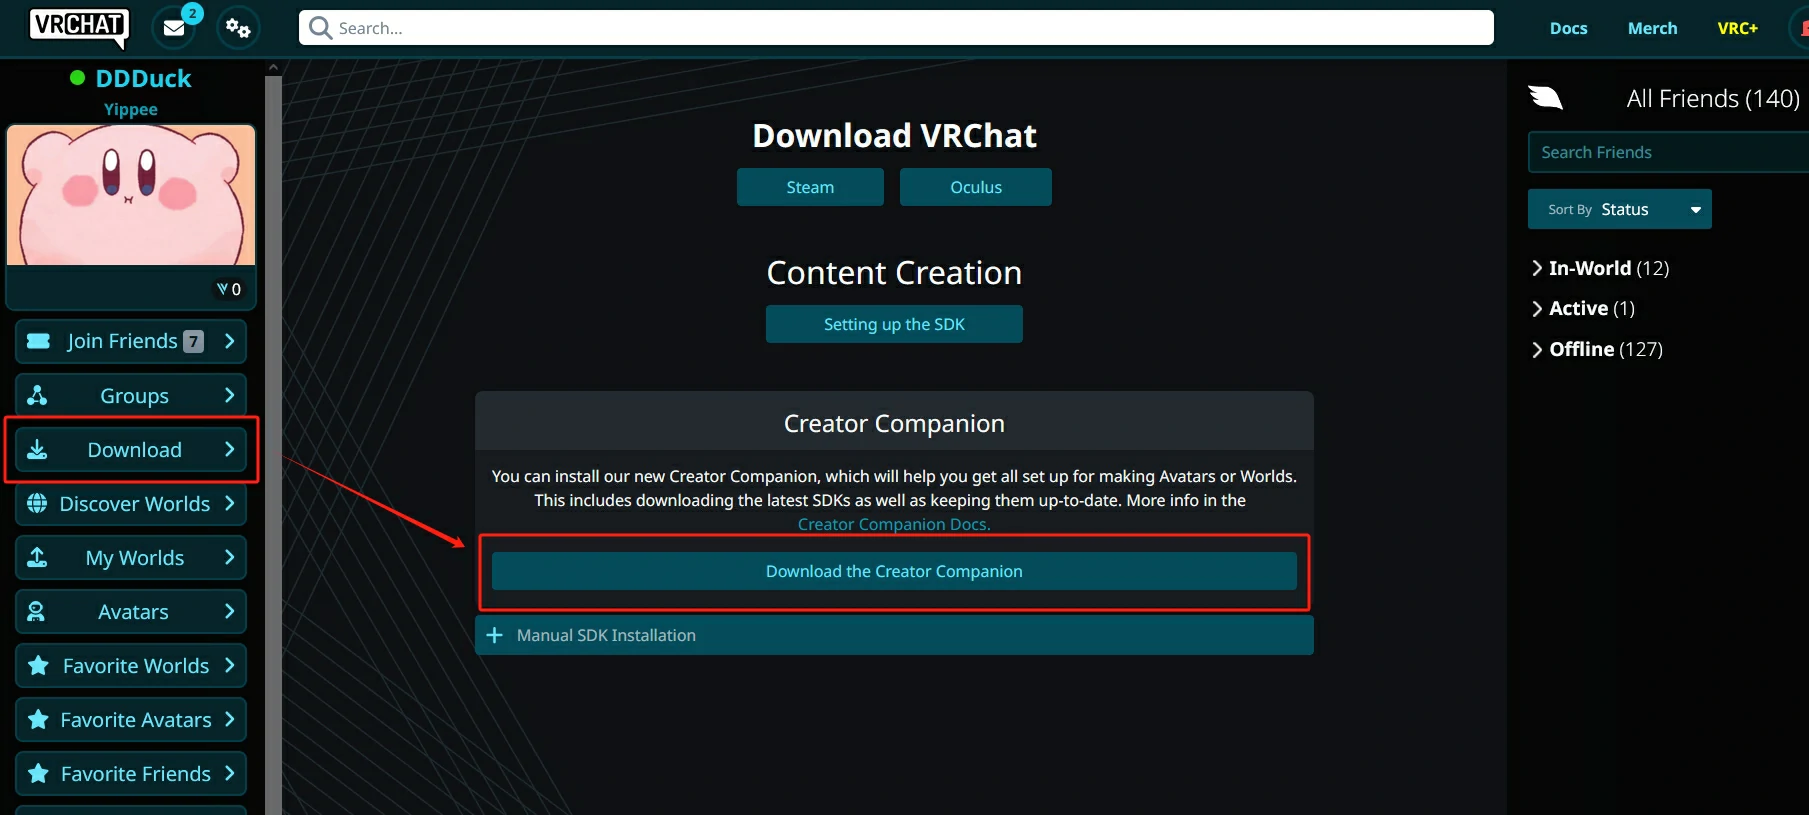Open the Merch link in header
1809x815 pixels.
click(1652, 28)
